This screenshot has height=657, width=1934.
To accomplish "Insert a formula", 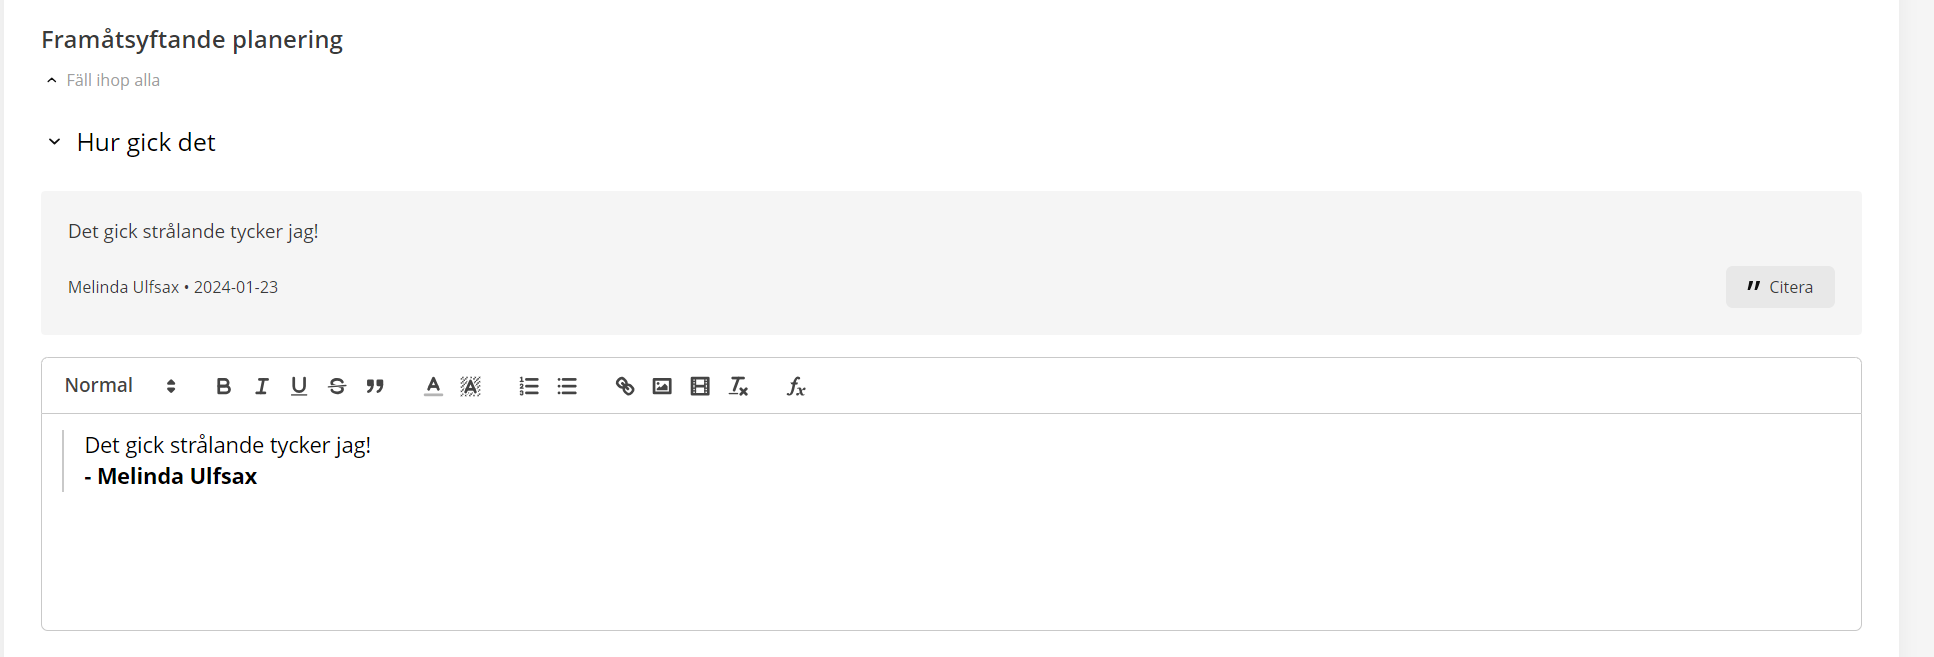I will point(796,386).
